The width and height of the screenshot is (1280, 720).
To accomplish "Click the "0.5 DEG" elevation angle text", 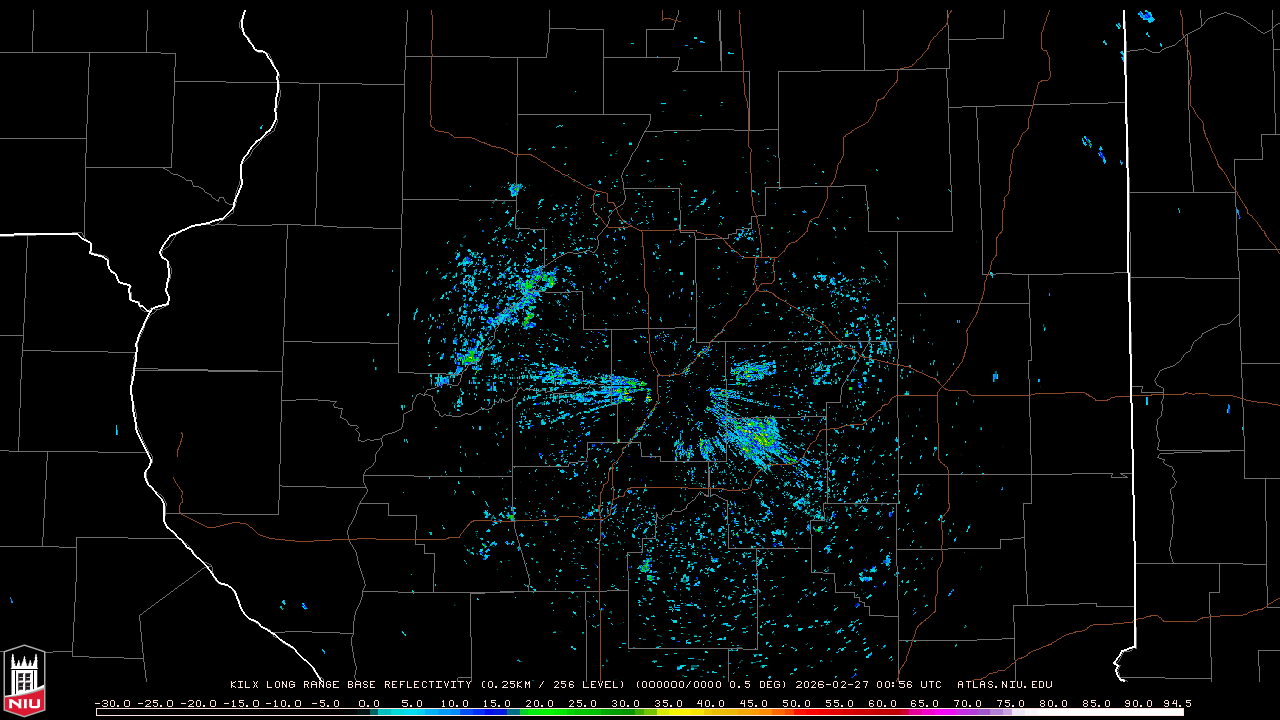I will point(759,685).
